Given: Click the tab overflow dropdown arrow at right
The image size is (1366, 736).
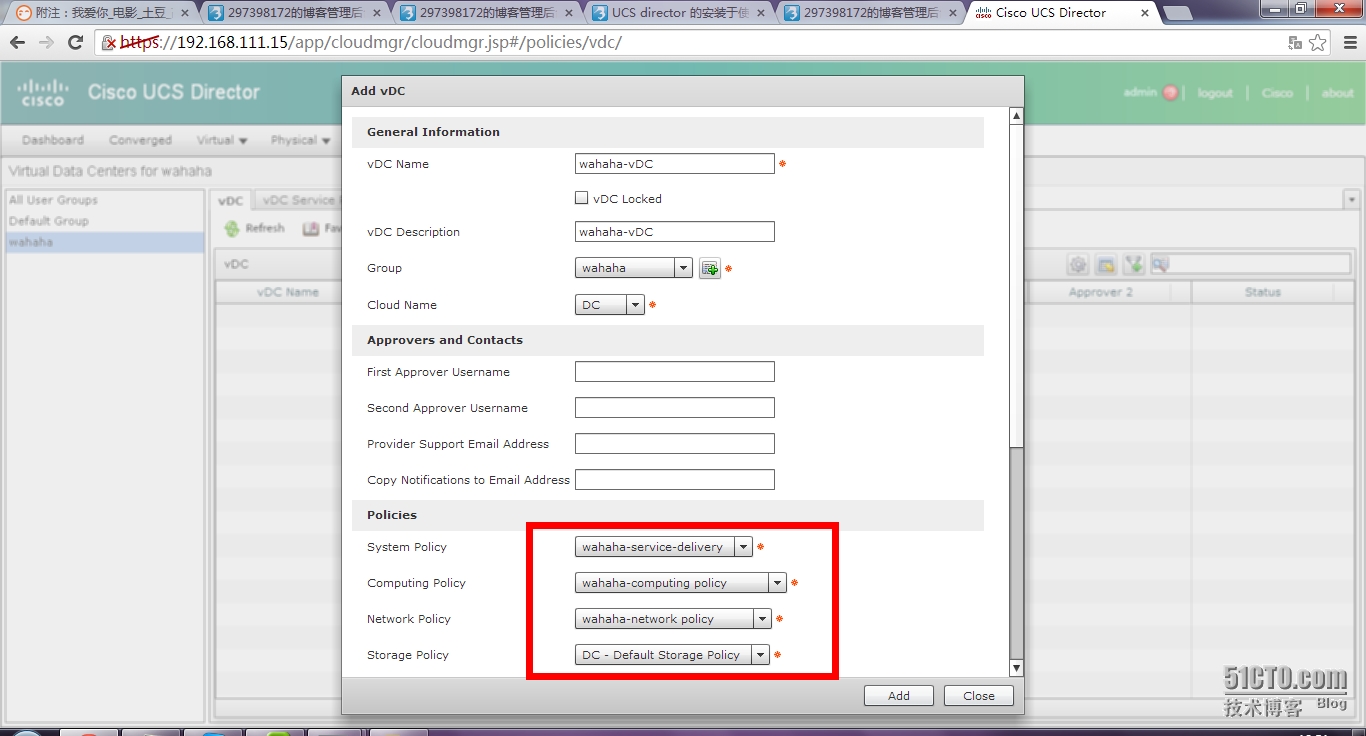Looking at the screenshot, I should (x=1351, y=200).
